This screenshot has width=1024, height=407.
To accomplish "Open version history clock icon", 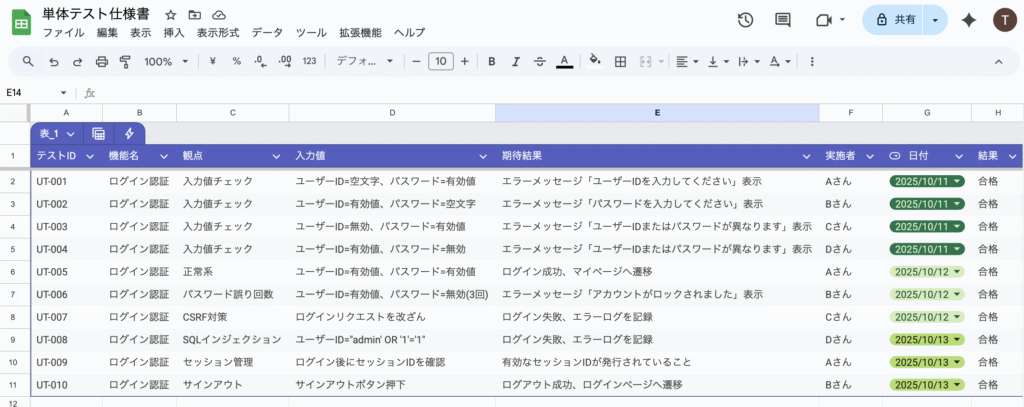I will (x=745, y=20).
